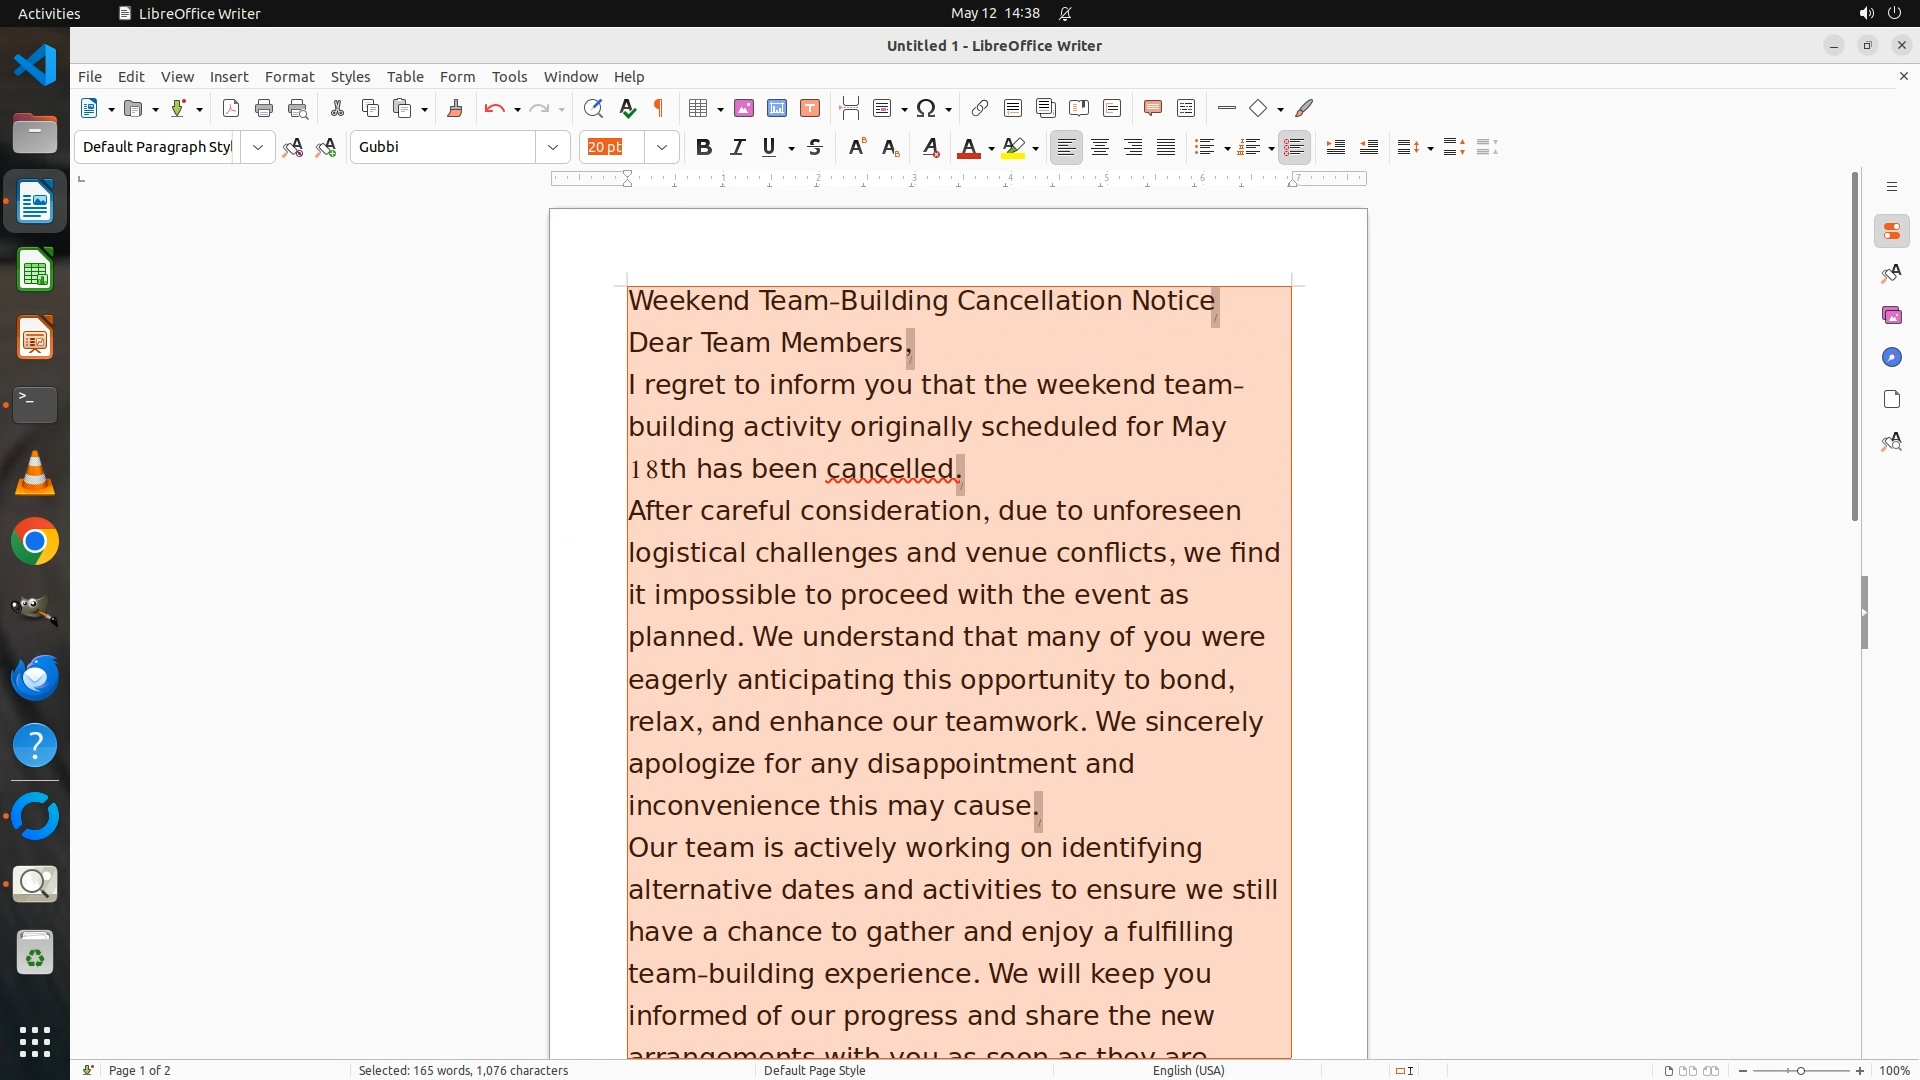Image resolution: width=1920 pixels, height=1080 pixels.
Task: Click Export as PDF icon
Action: tap(231, 108)
